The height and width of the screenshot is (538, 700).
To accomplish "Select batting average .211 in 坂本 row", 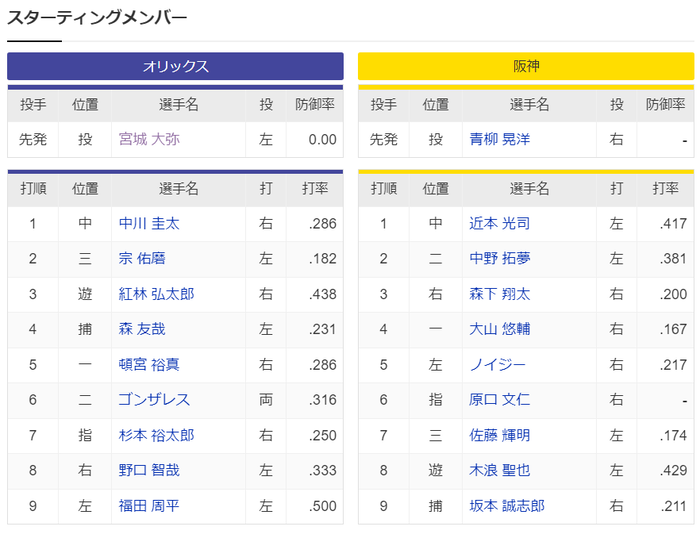I will pos(673,506).
